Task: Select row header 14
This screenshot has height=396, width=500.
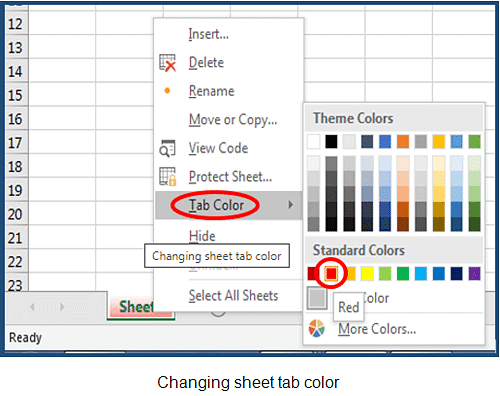Action: pos(17,71)
